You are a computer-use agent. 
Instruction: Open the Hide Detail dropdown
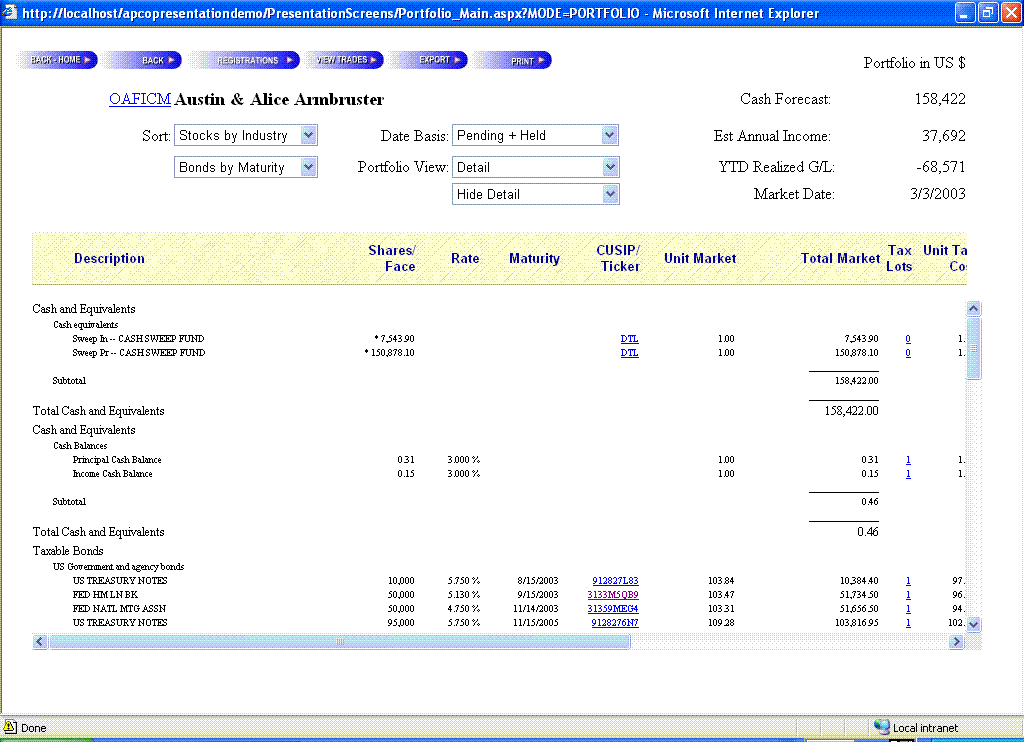pyautogui.click(x=535, y=194)
